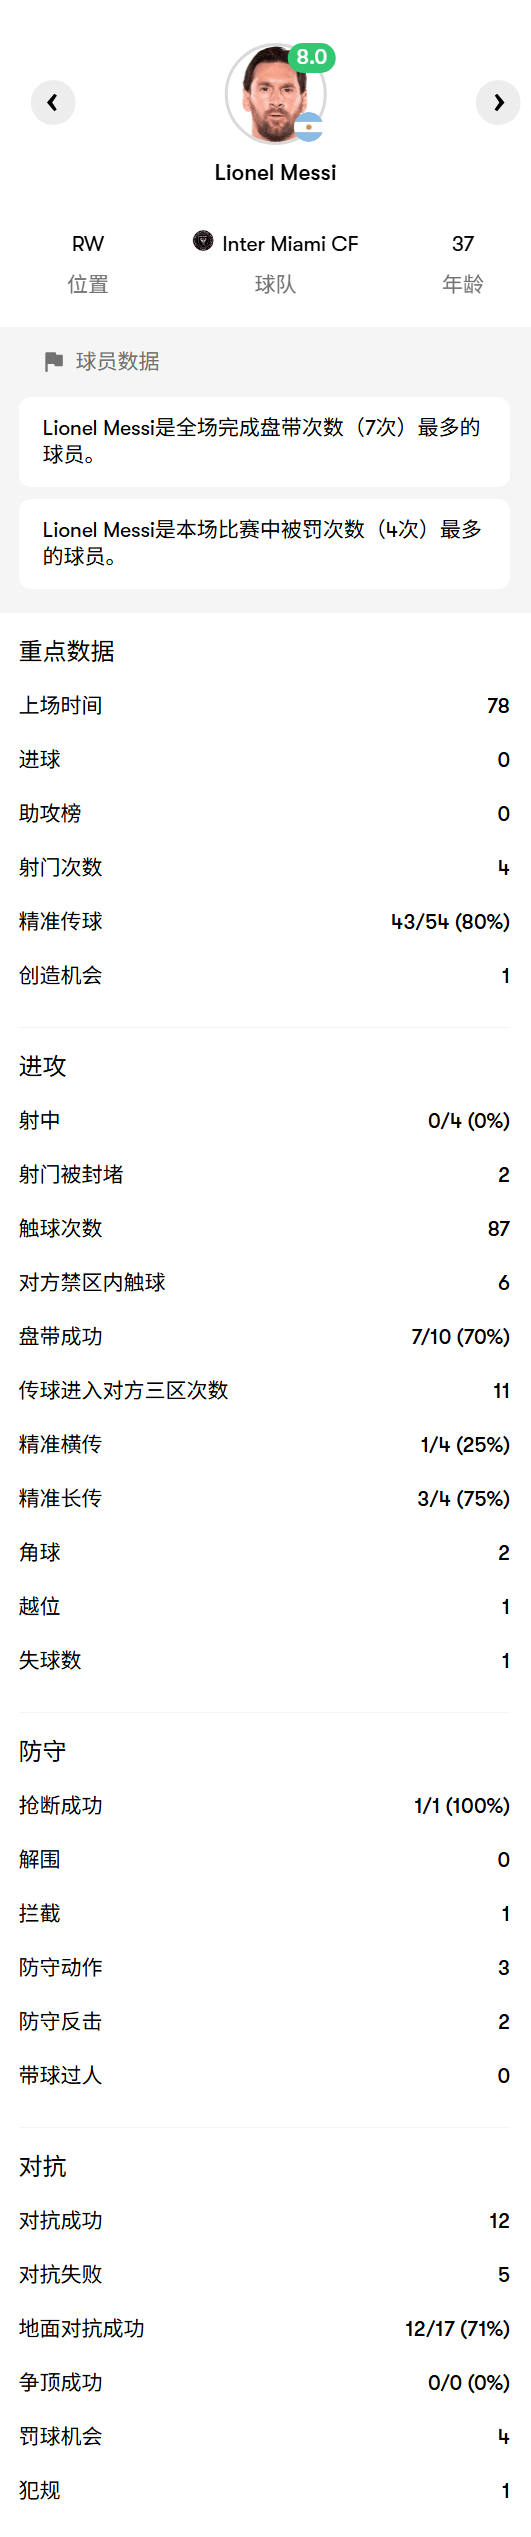Select the 地面对抗成功 12/17 stat row
The height and width of the screenshot is (2537, 531).
coord(265,2329)
